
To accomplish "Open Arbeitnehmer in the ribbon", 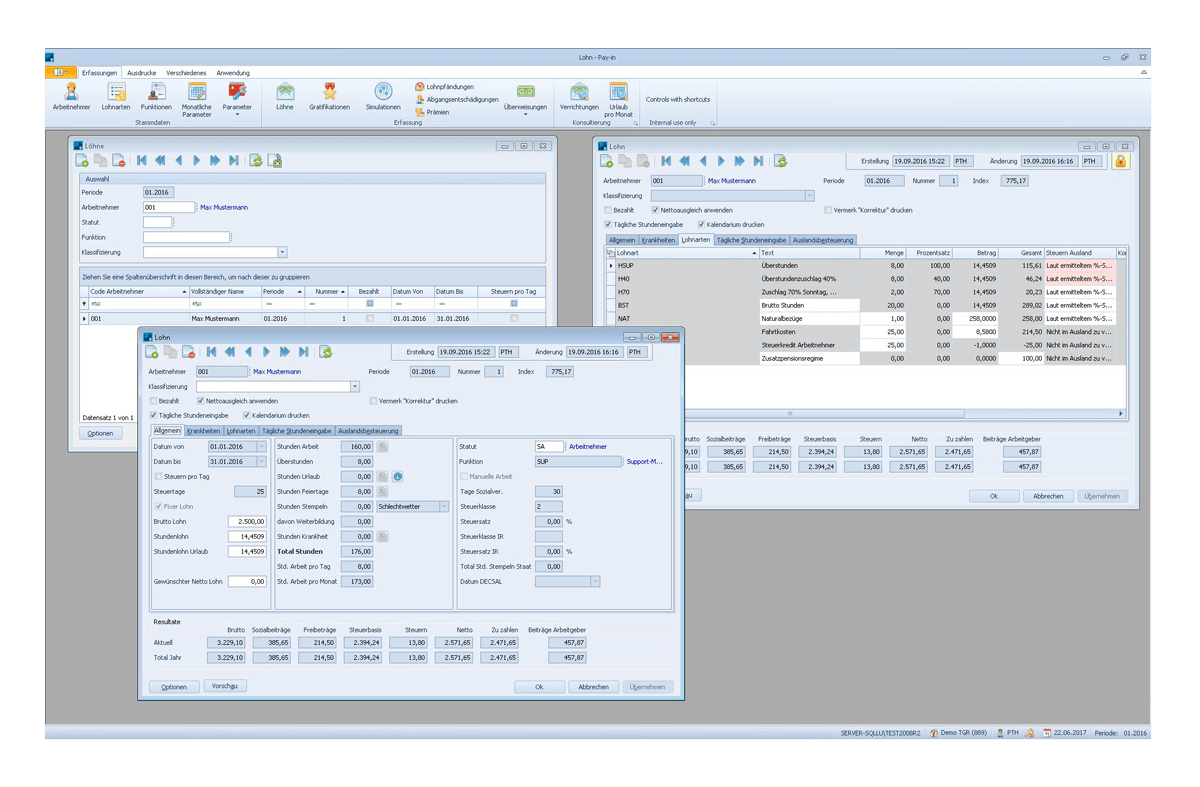I will (71, 97).
